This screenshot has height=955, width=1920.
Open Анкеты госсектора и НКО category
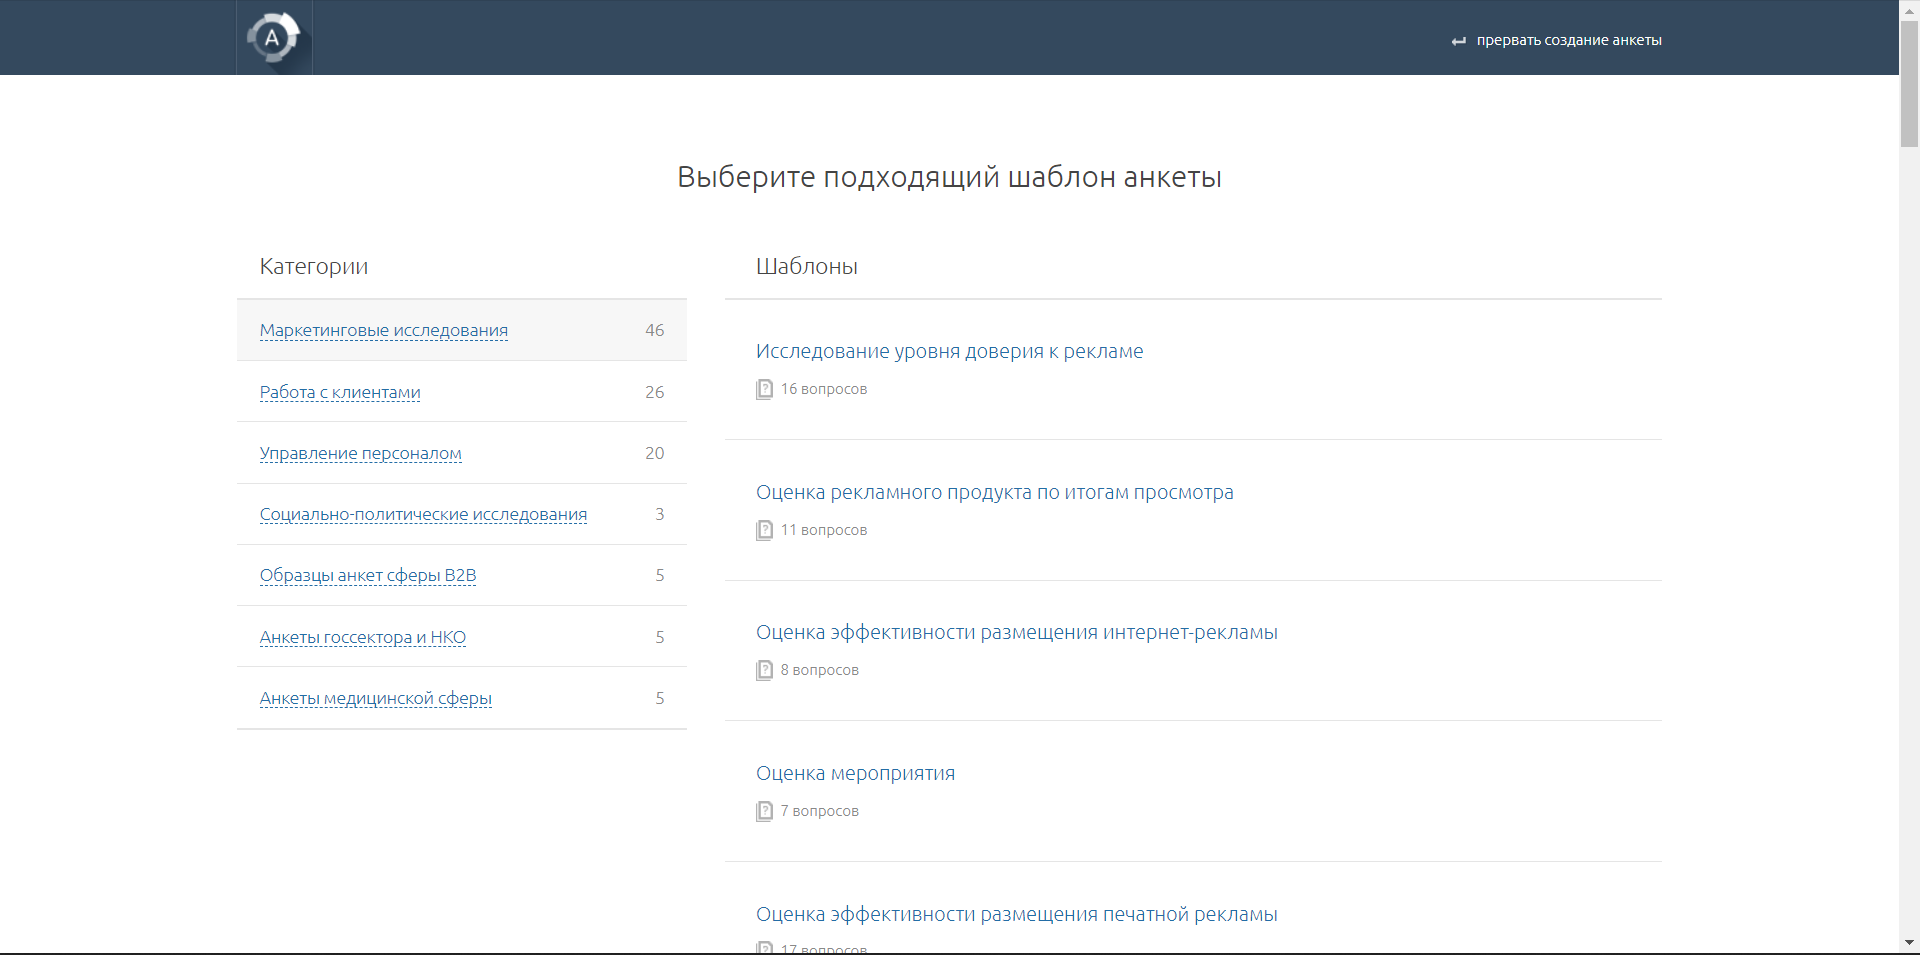click(x=363, y=637)
